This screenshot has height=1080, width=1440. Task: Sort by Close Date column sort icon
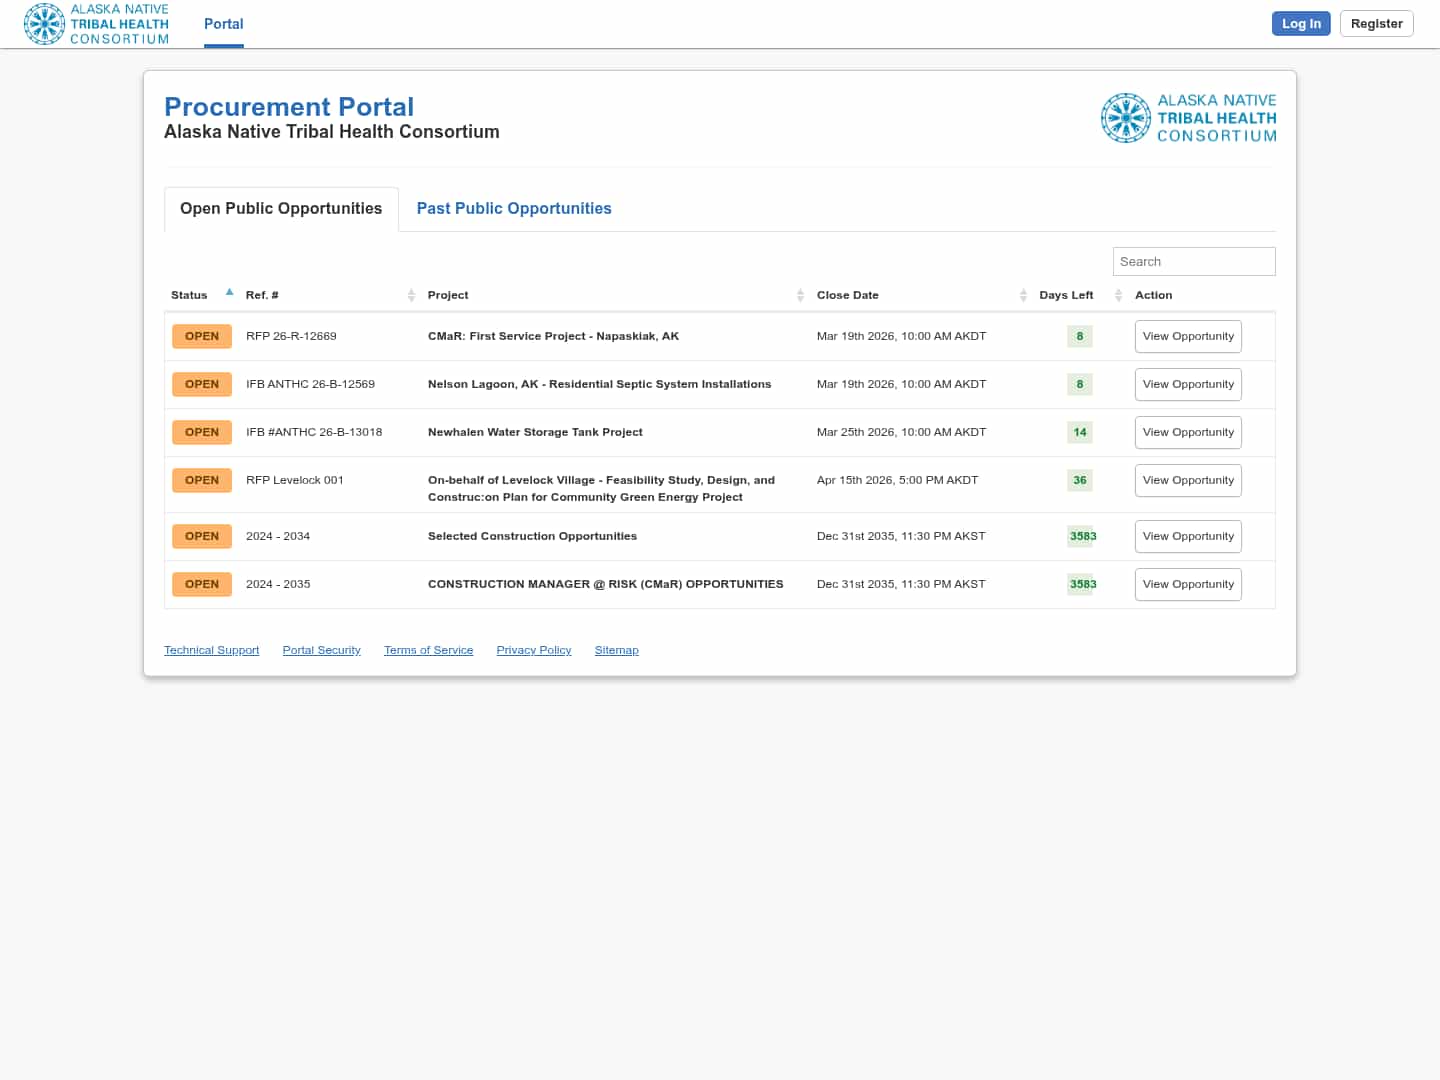[1023, 295]
